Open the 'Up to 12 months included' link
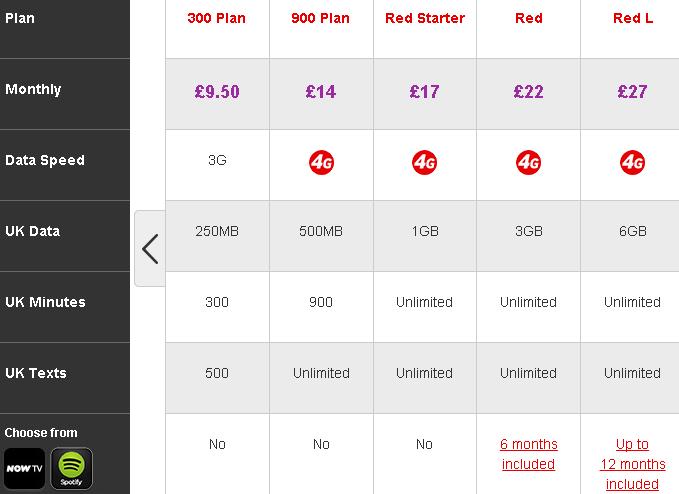 pyautogui.click(x=632, y=464)
